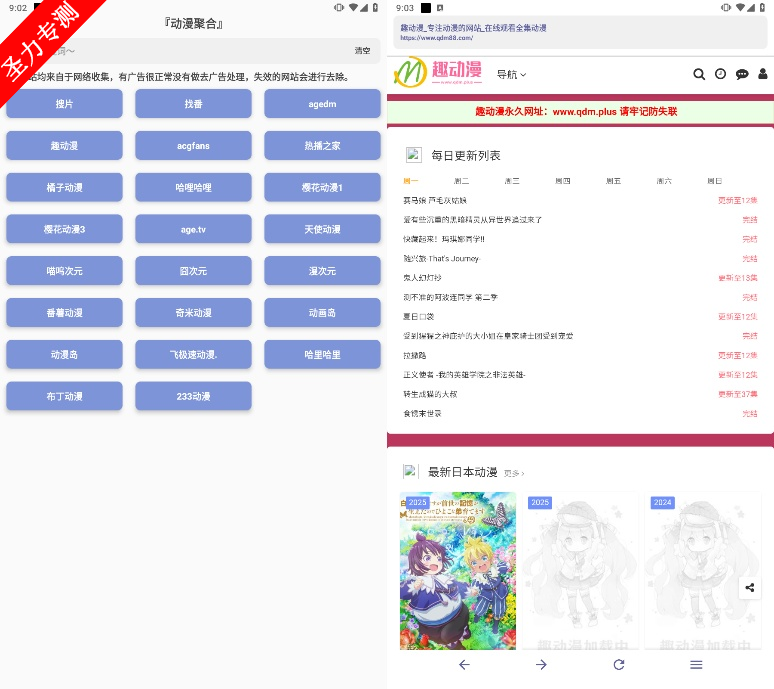Open the 番薯动漫 site button
774x689 pixels.
(64, 312)
